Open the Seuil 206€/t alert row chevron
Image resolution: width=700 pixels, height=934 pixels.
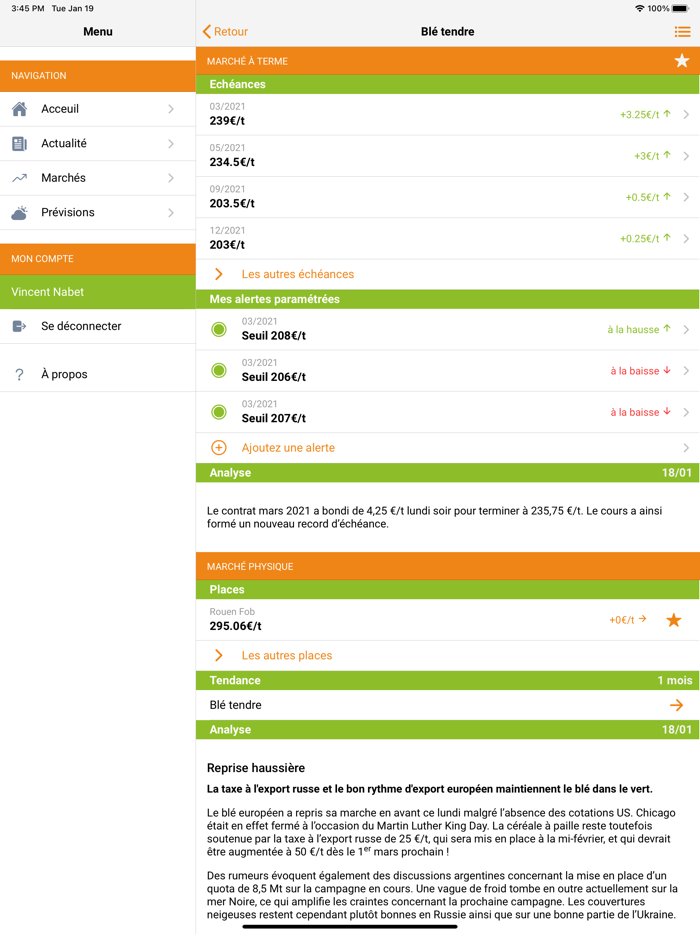point(686,371)
